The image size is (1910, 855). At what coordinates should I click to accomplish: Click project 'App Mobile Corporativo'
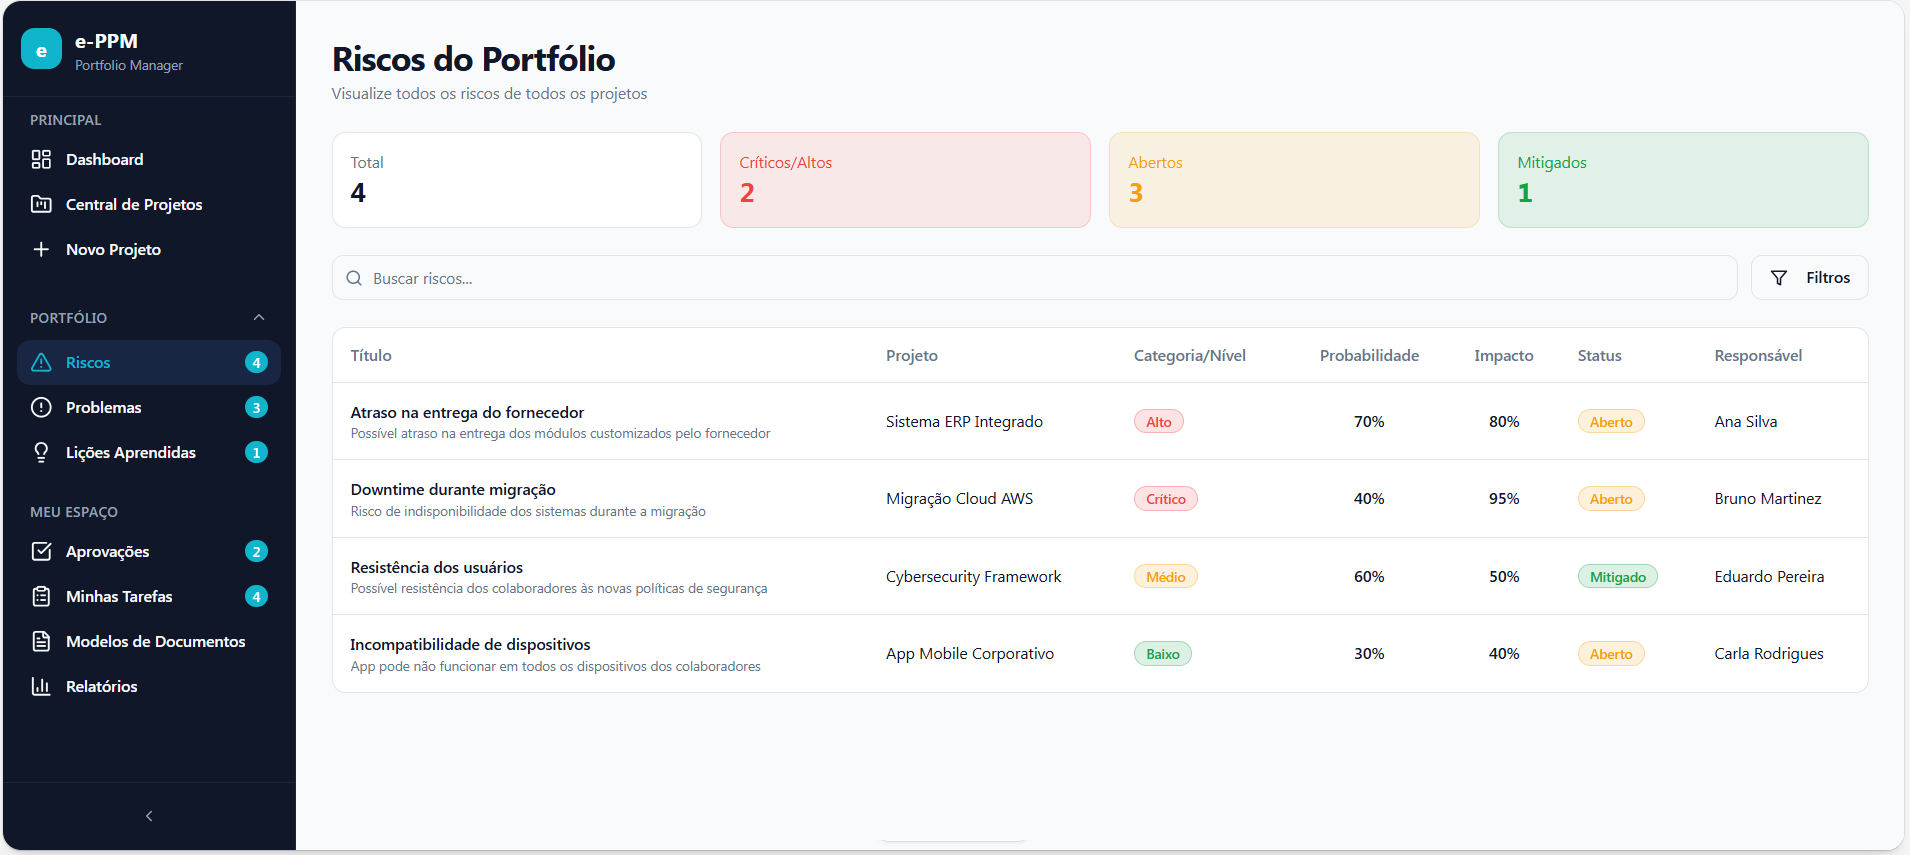(970, 653)
